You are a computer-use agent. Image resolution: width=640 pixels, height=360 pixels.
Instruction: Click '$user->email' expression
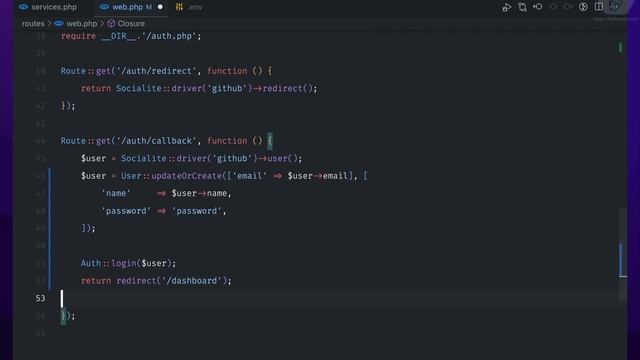tap(318, 176)
